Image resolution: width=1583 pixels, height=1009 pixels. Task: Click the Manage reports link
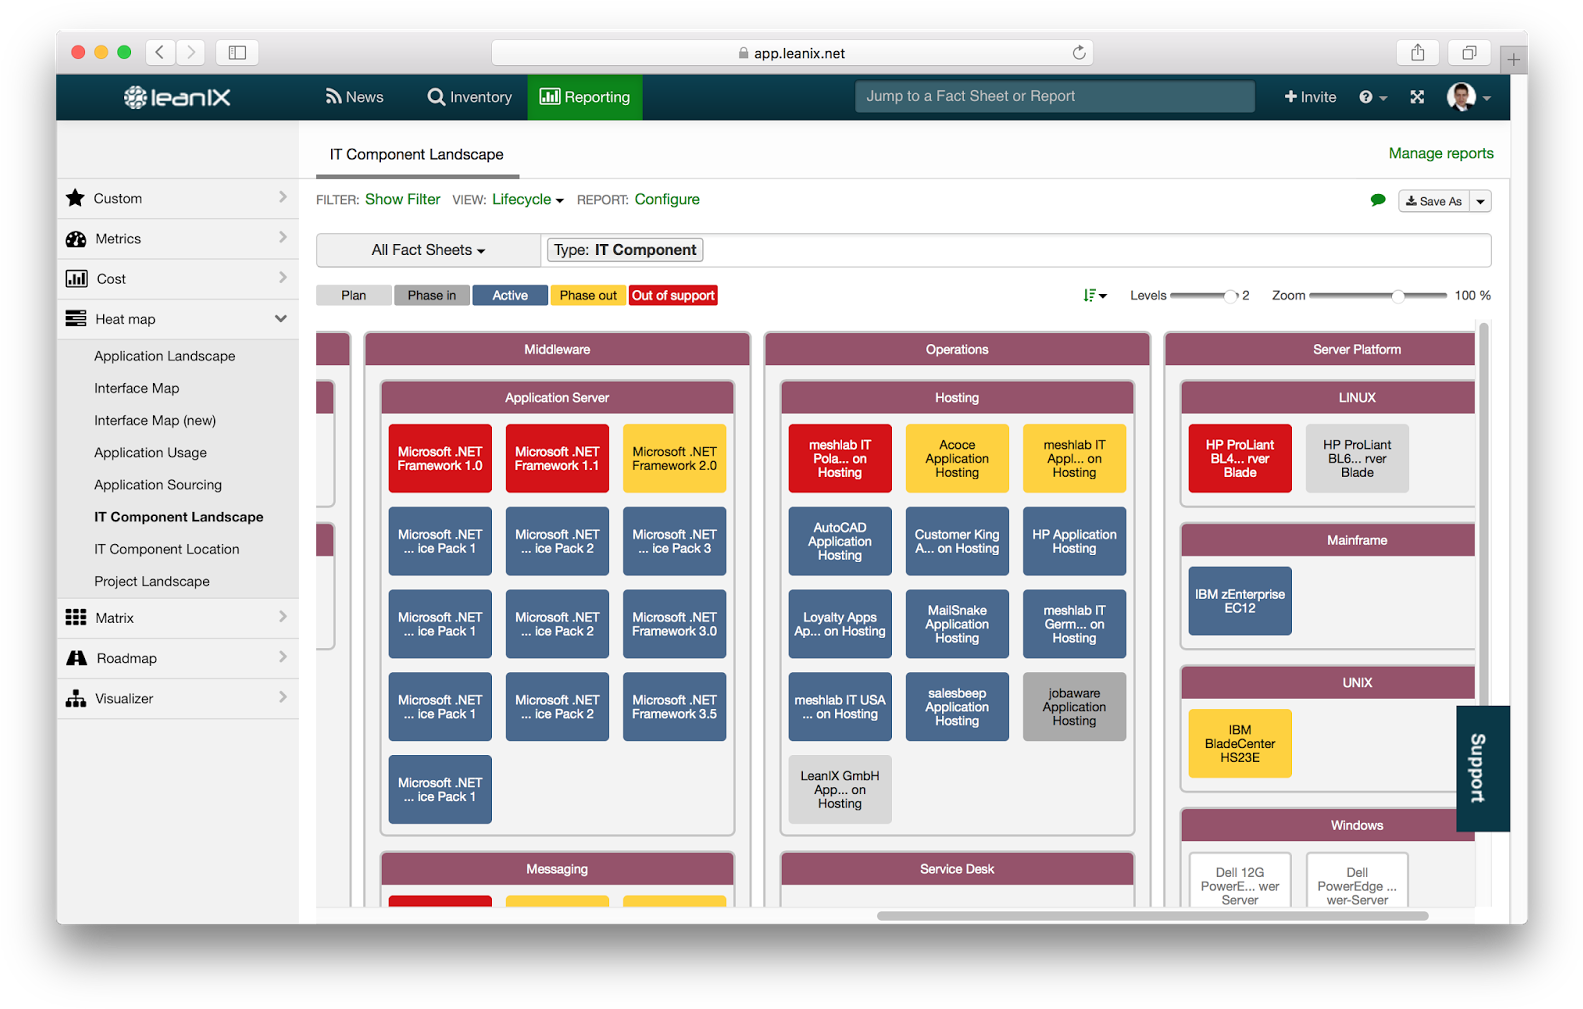click(x=1441, y=153)
